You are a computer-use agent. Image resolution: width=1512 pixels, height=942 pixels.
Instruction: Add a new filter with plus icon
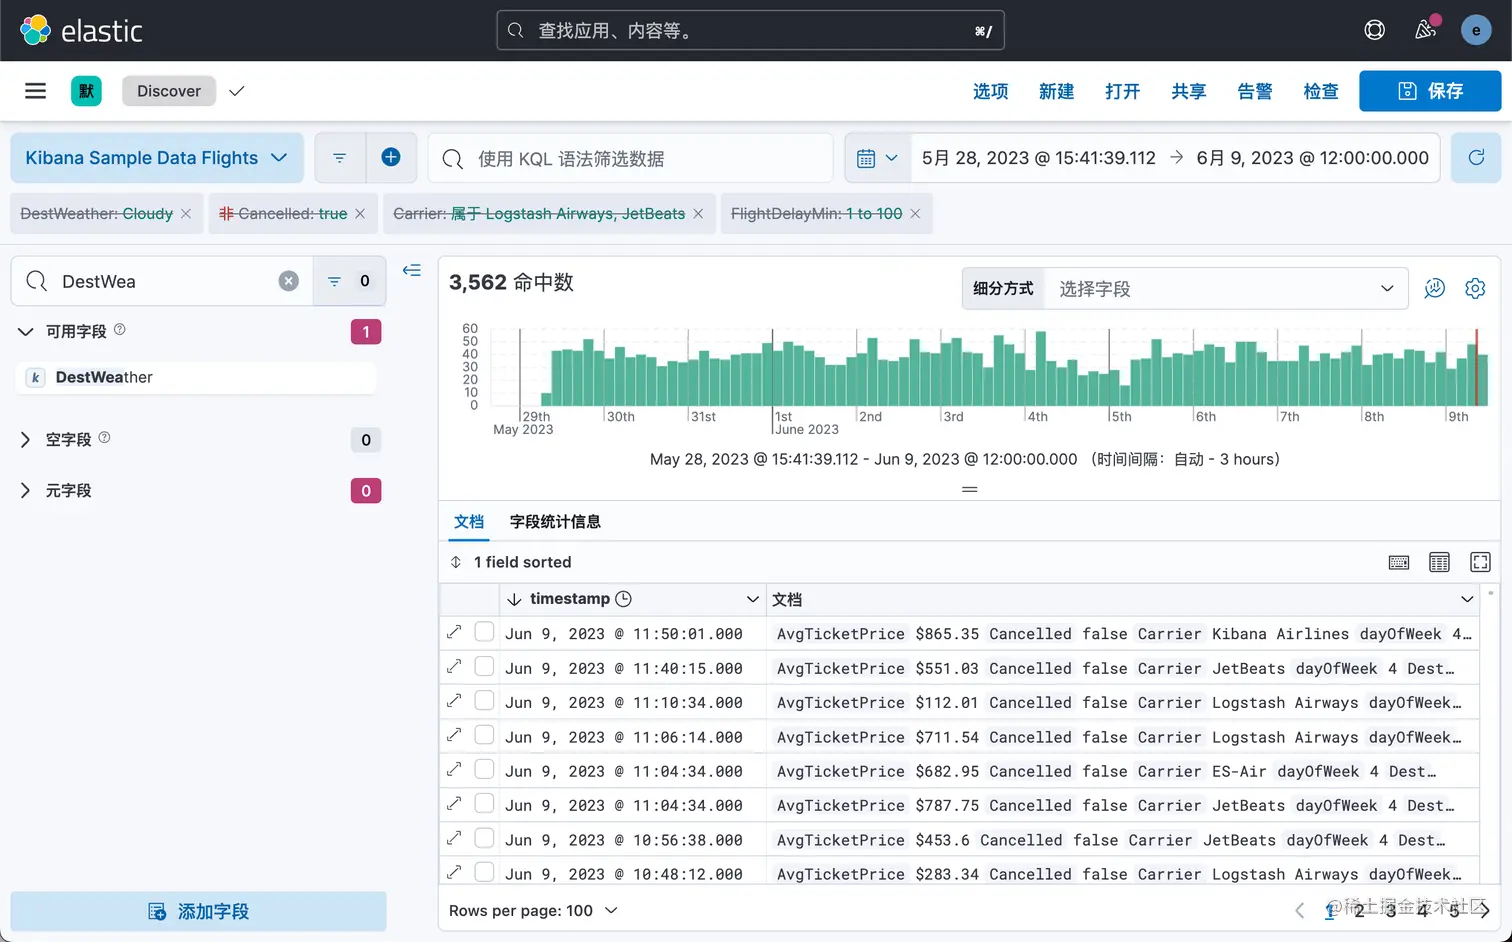(x=391, y=158)
